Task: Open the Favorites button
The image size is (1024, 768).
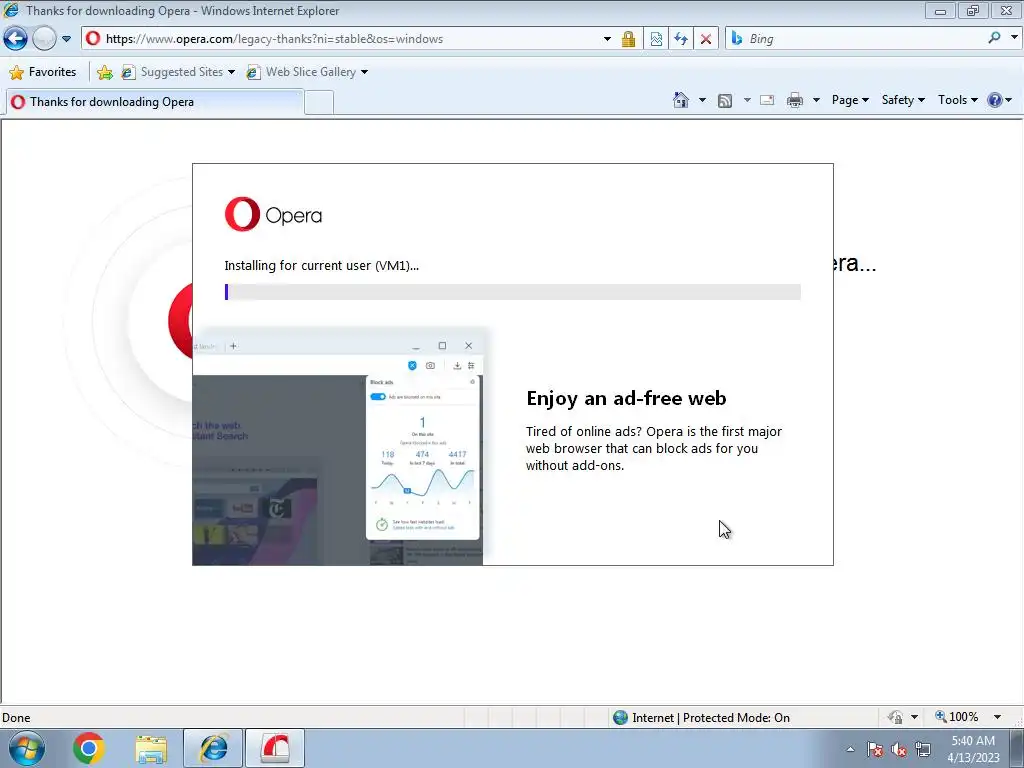Action: click(43, 72)
